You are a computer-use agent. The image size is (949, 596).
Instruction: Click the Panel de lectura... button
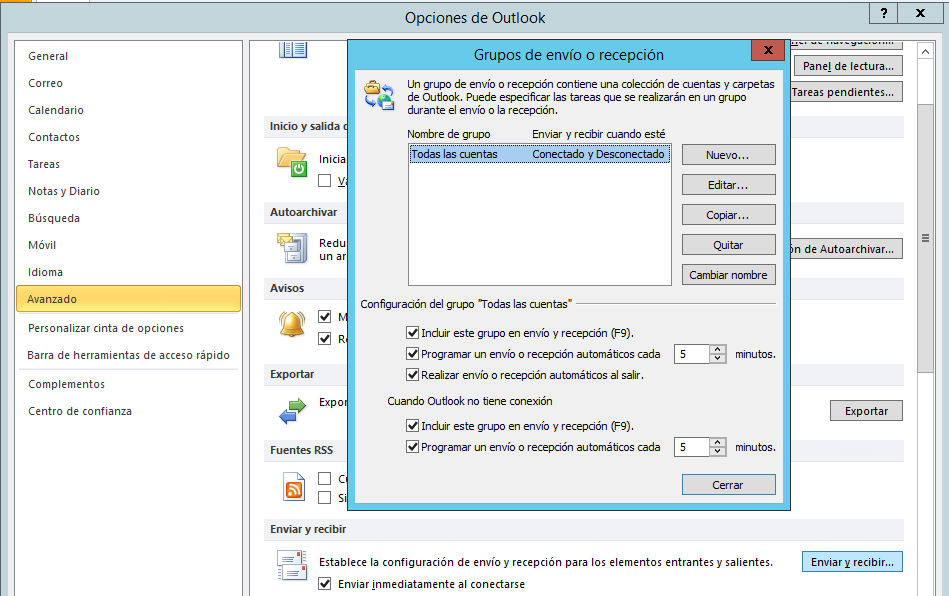[849, 66]
